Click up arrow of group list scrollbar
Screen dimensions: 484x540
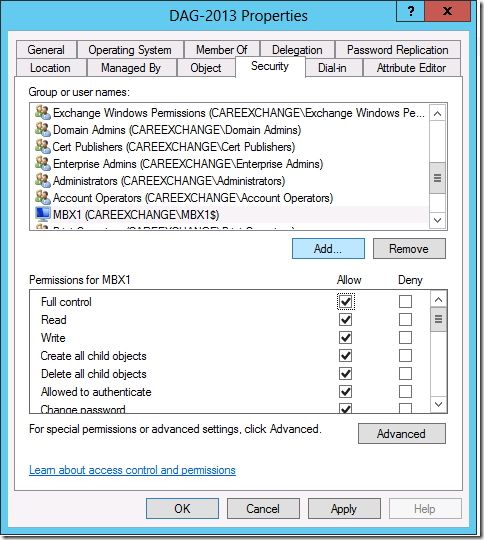click(437, 113)
